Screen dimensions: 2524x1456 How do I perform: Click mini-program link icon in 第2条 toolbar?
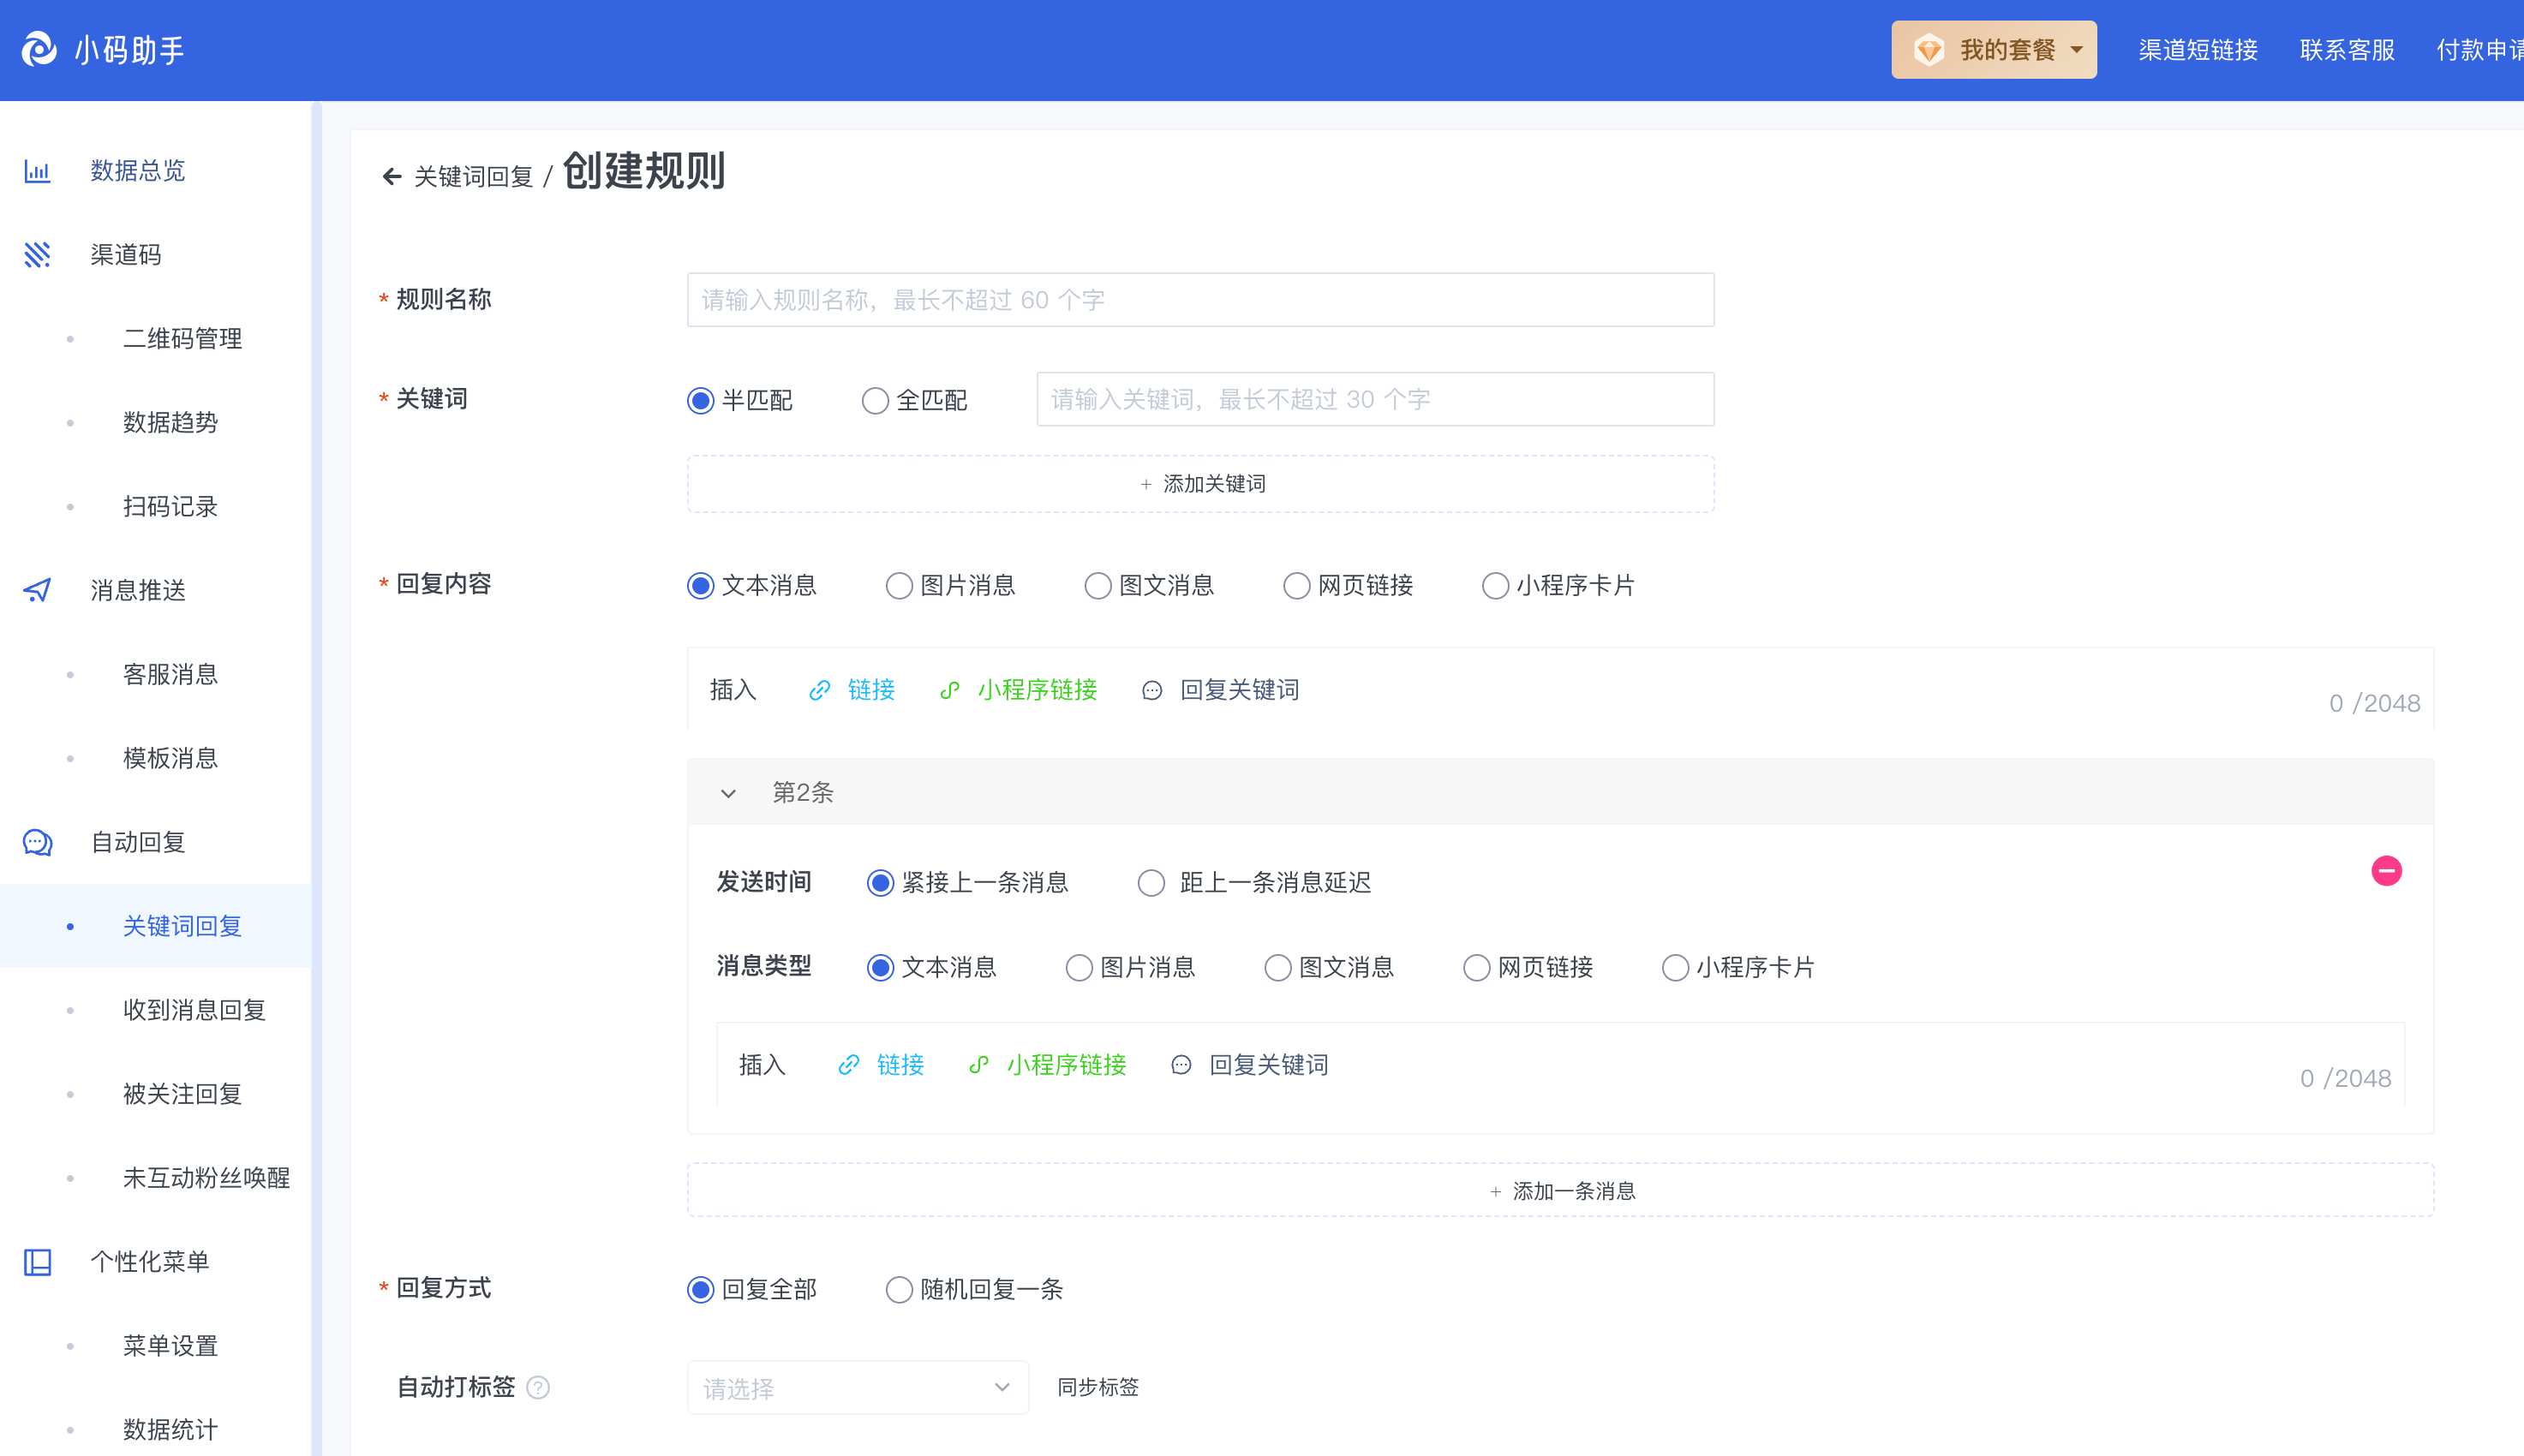tap(979, 1065)
